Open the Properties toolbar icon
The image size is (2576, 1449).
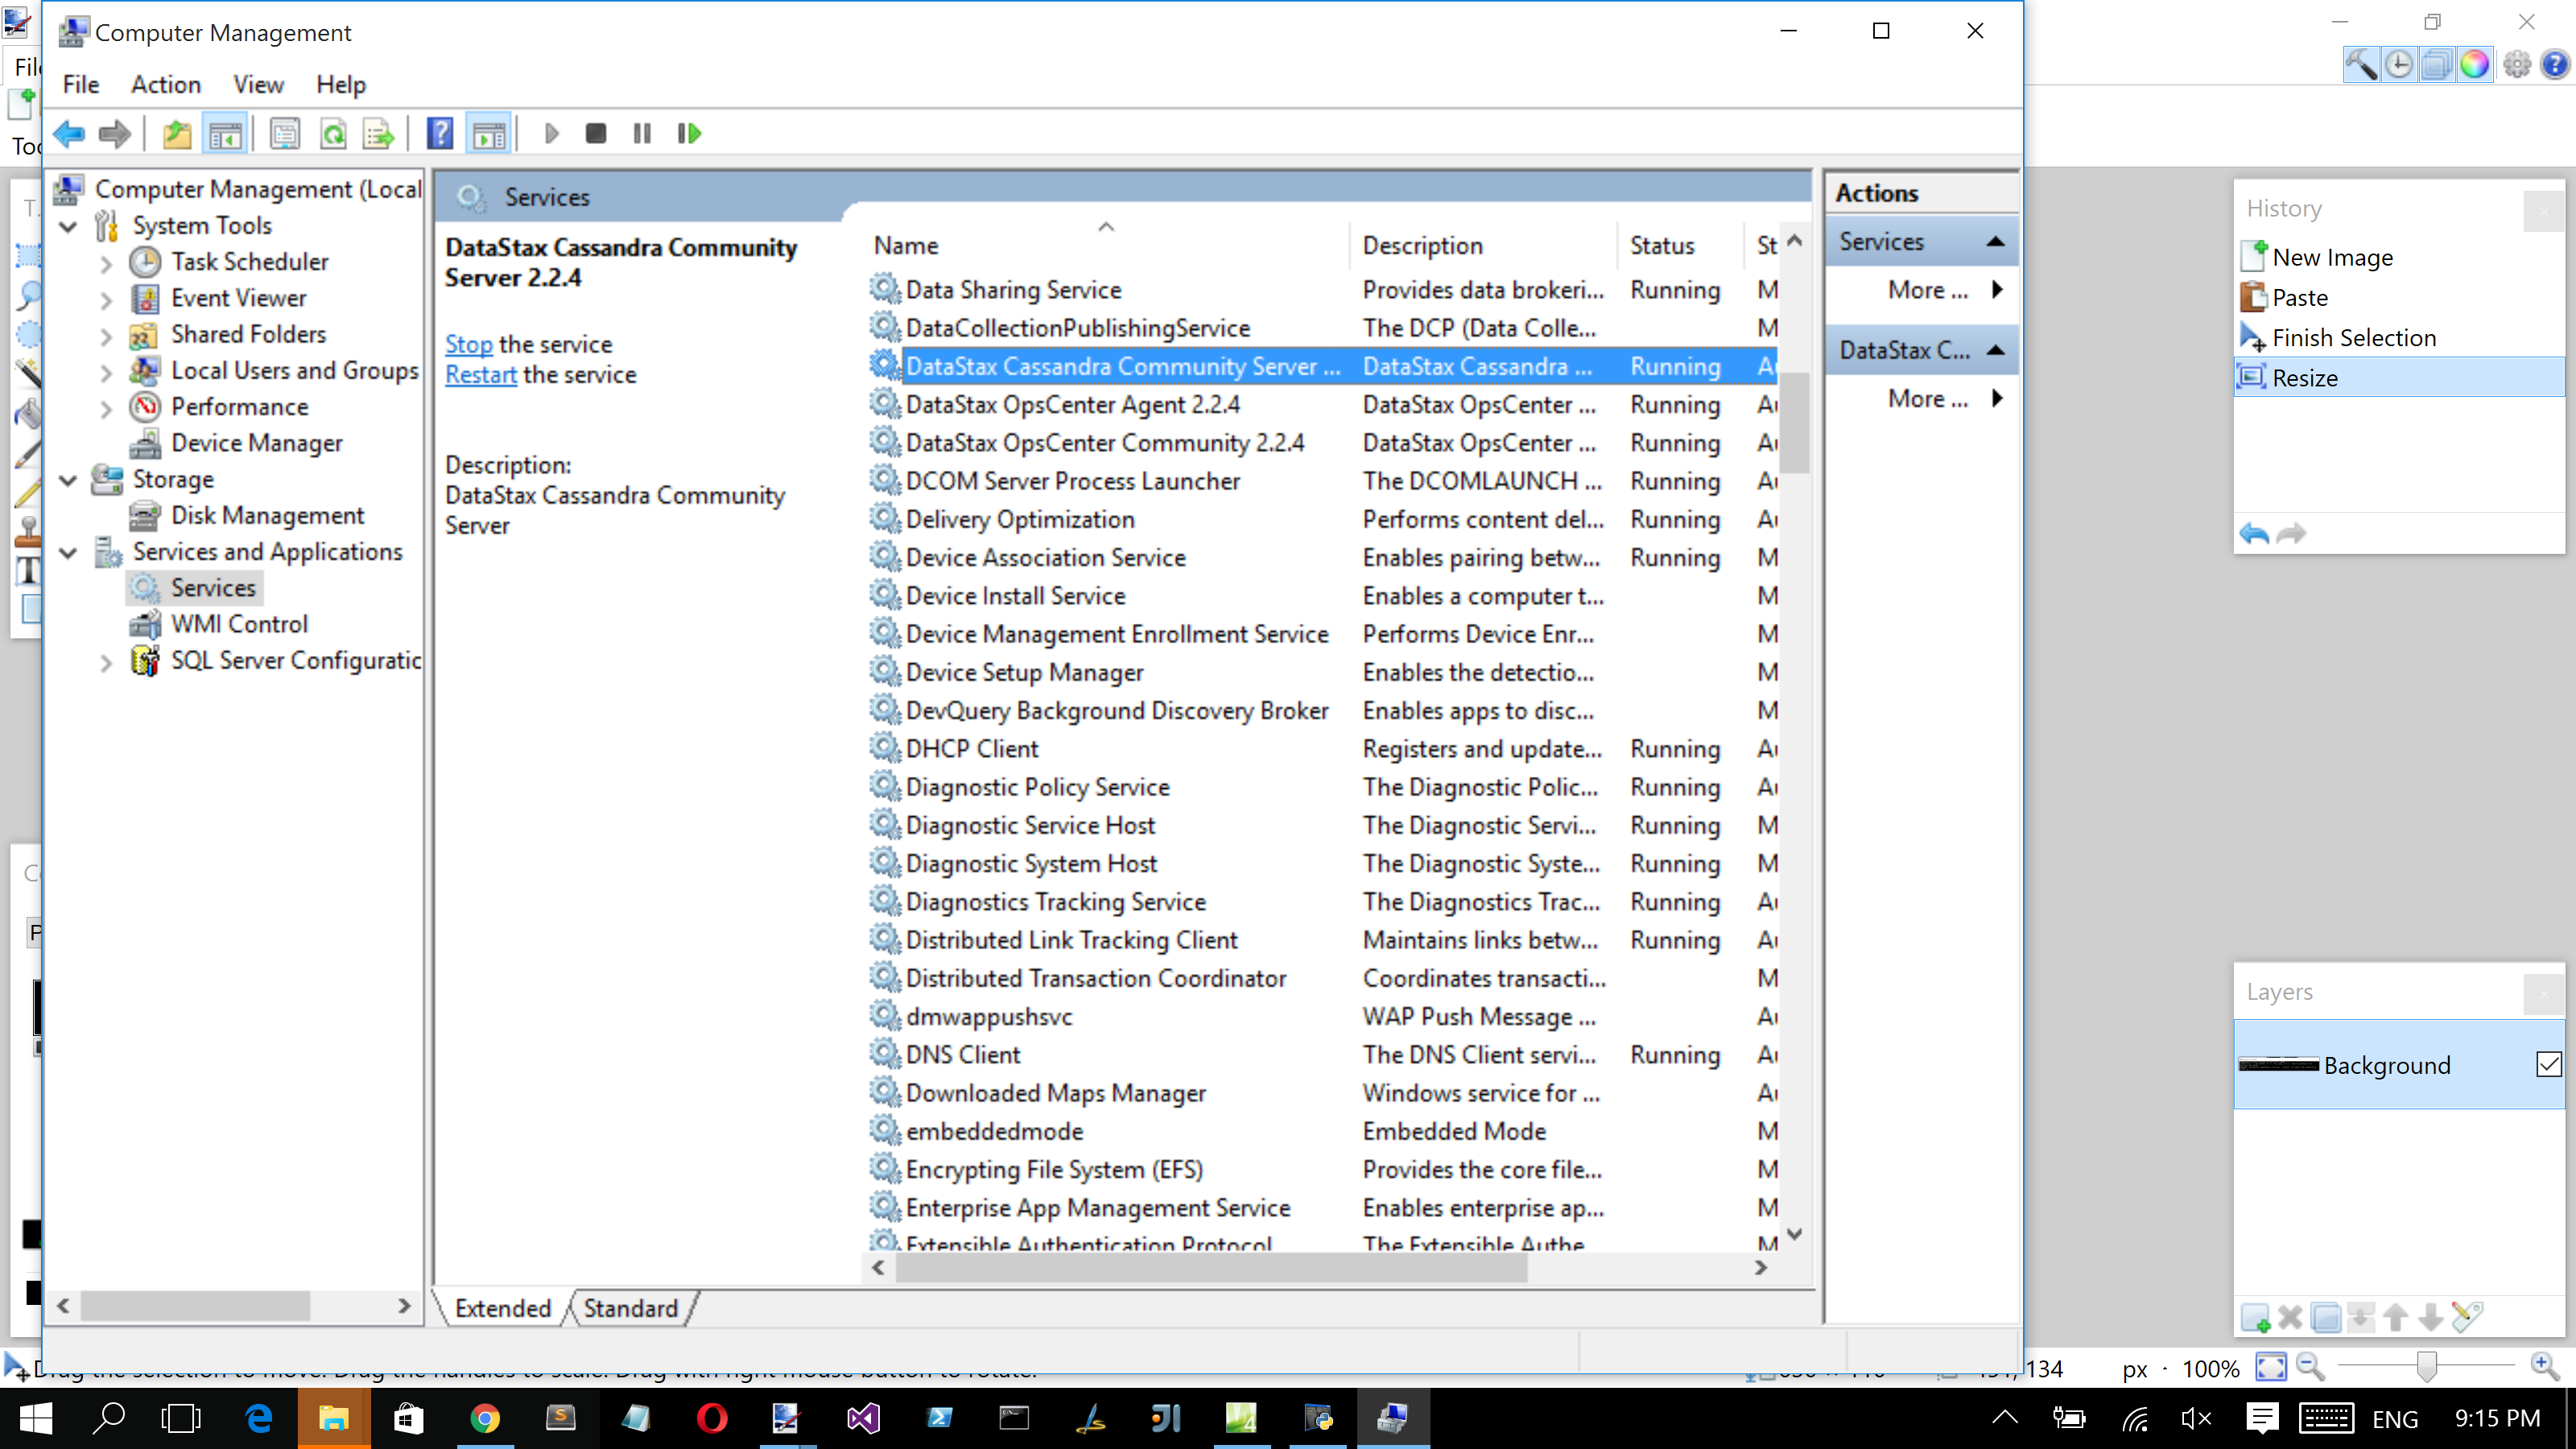(x=285, y=133)
